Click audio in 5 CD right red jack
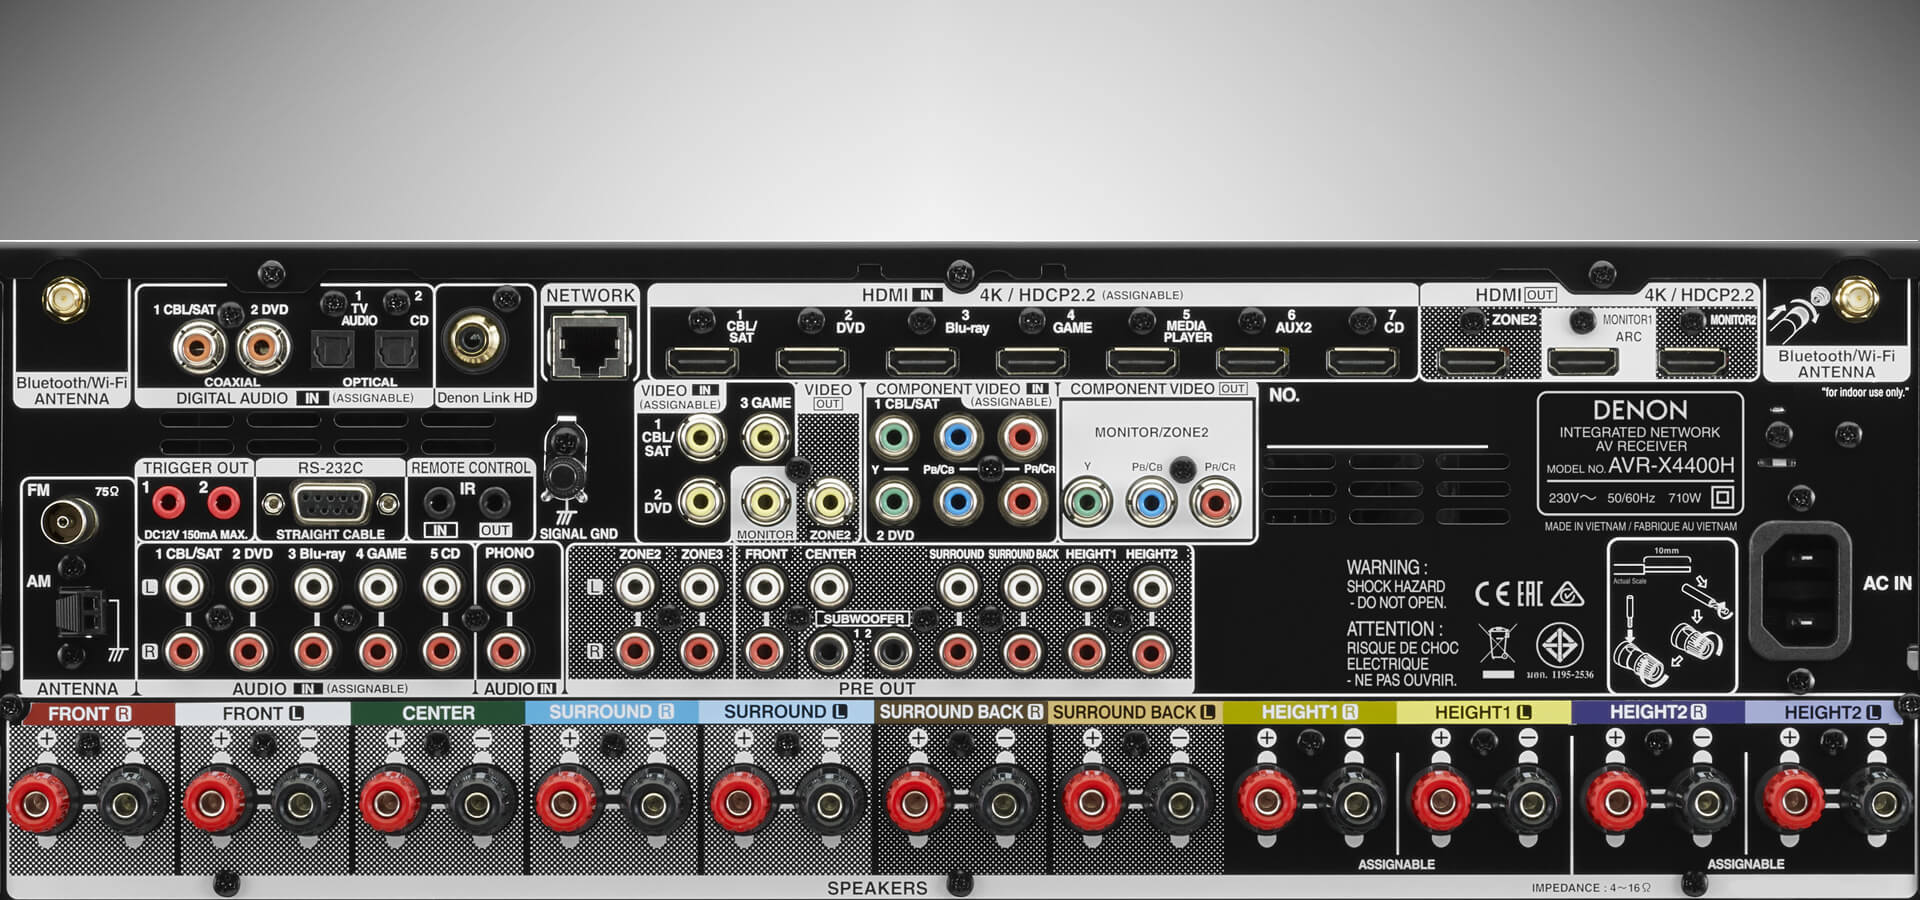Screen dimensions: 1920x900 442,652
